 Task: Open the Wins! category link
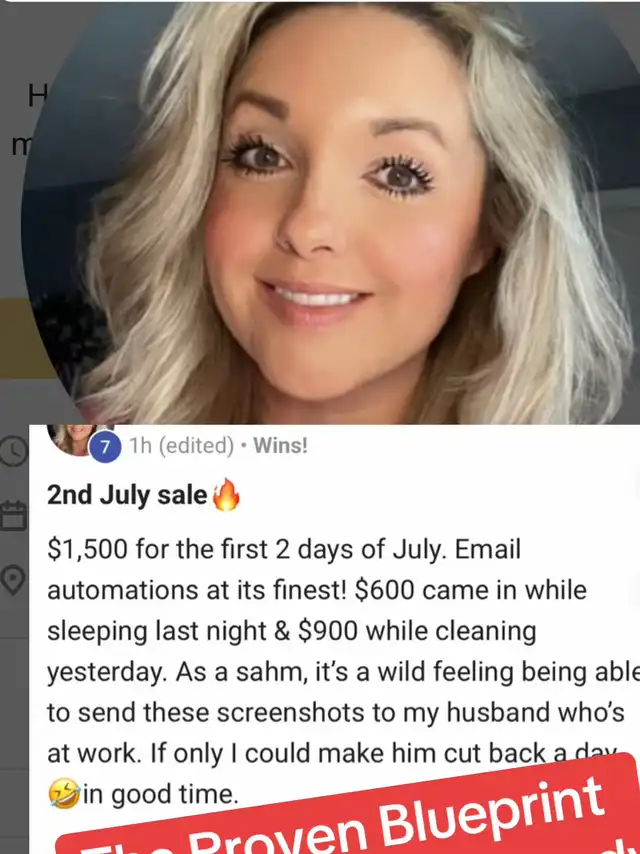[x=281, y=446]
